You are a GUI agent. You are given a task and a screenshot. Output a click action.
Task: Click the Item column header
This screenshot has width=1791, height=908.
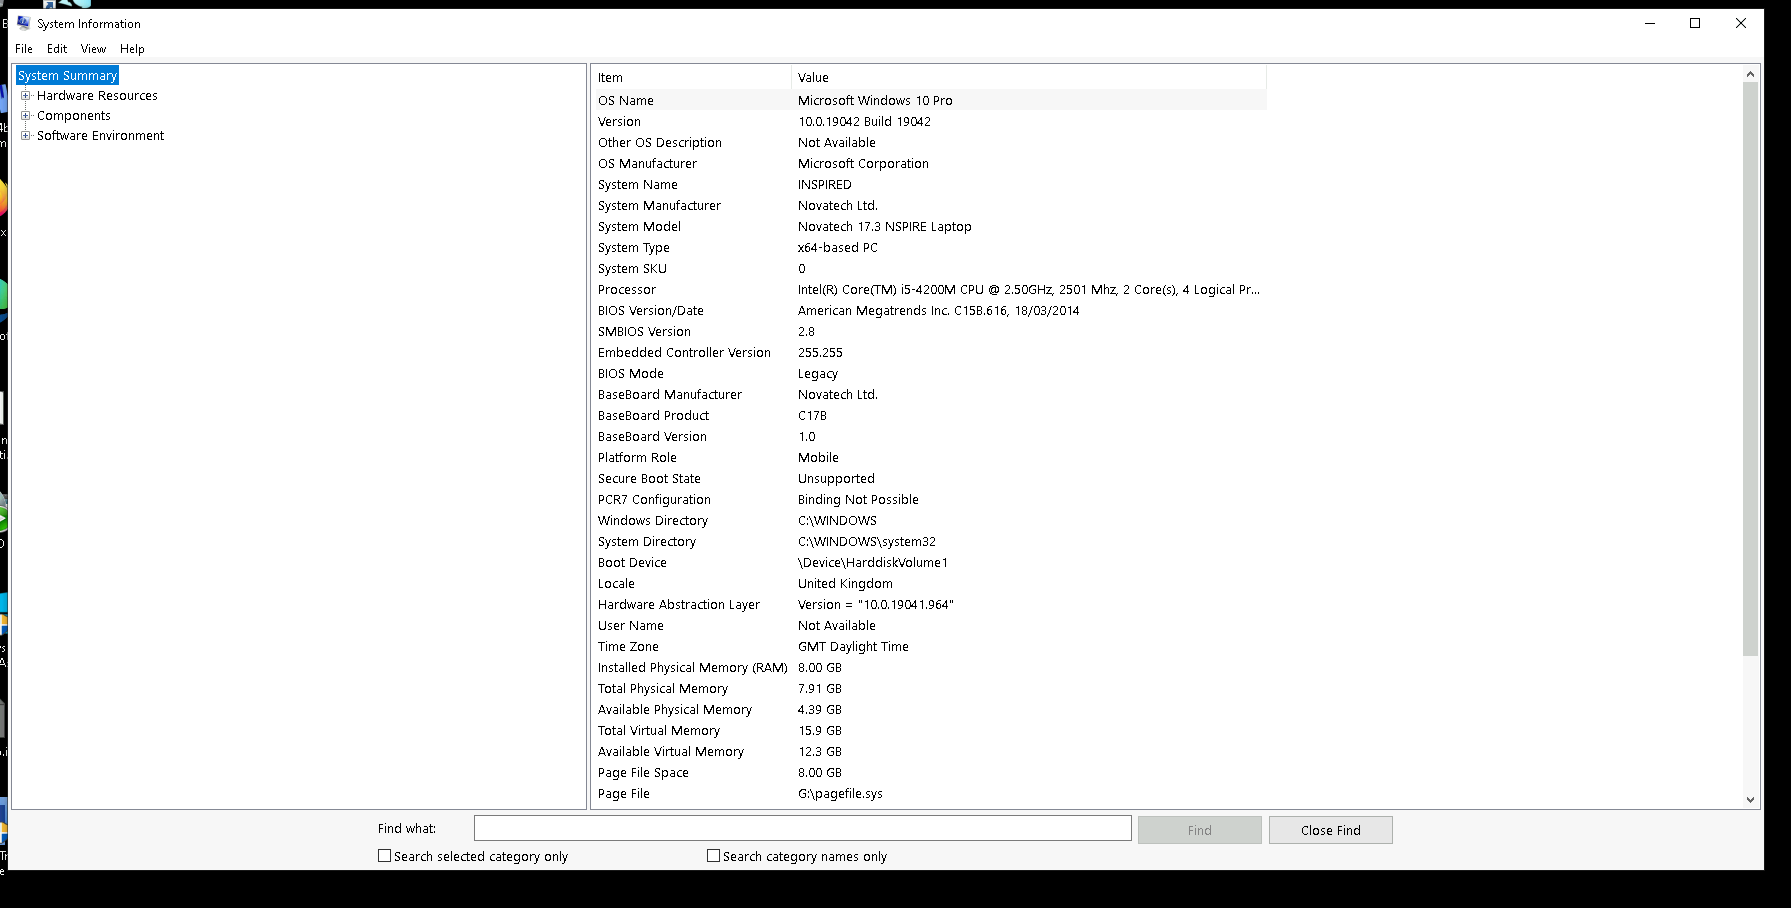(x=691, y=77)
